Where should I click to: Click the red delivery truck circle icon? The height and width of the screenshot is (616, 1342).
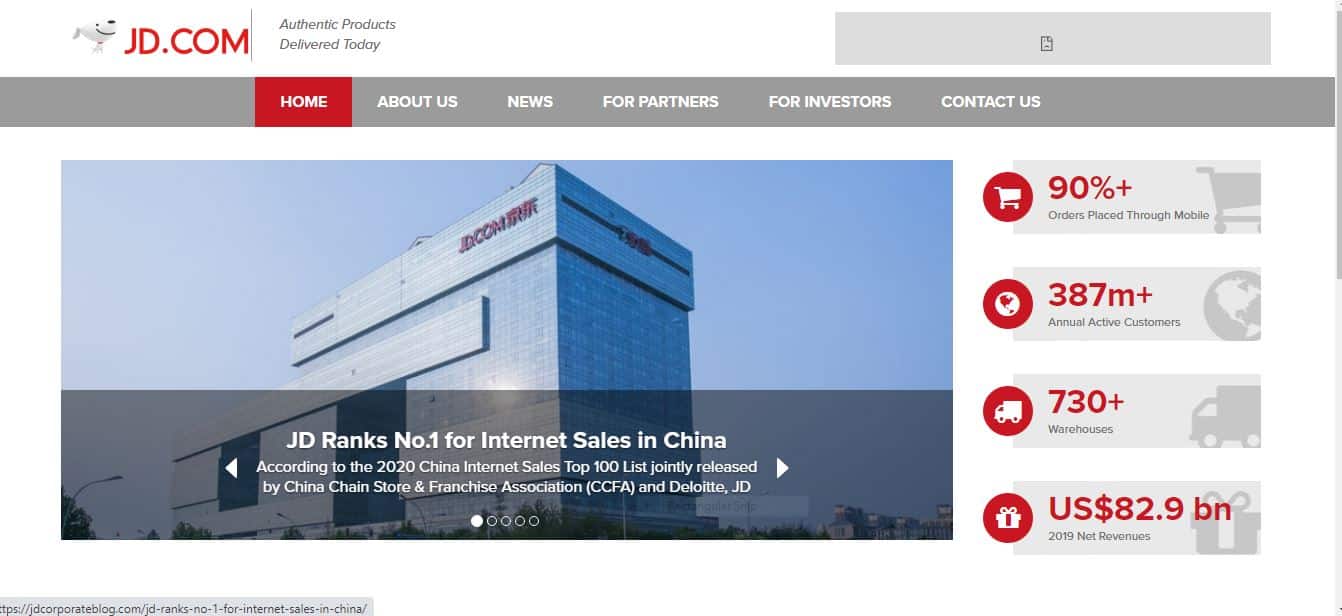click(1007, 411)
